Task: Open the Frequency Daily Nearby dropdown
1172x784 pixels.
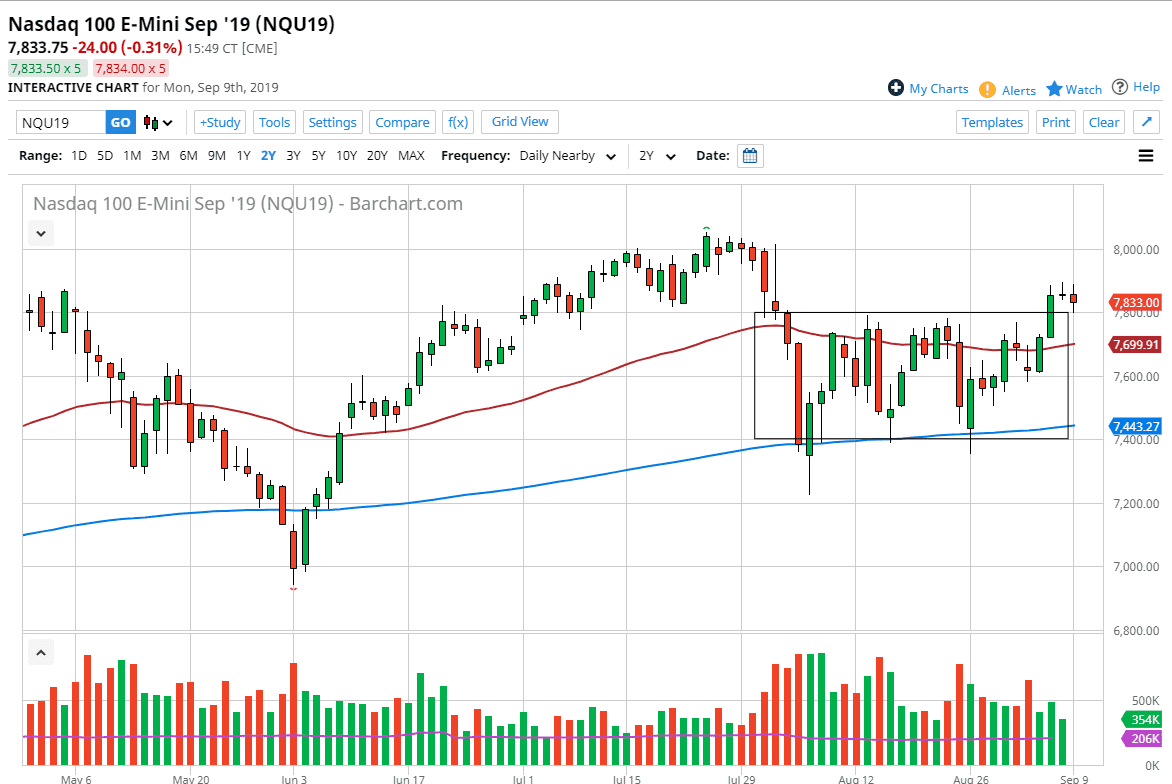Action: click(566, 156)
